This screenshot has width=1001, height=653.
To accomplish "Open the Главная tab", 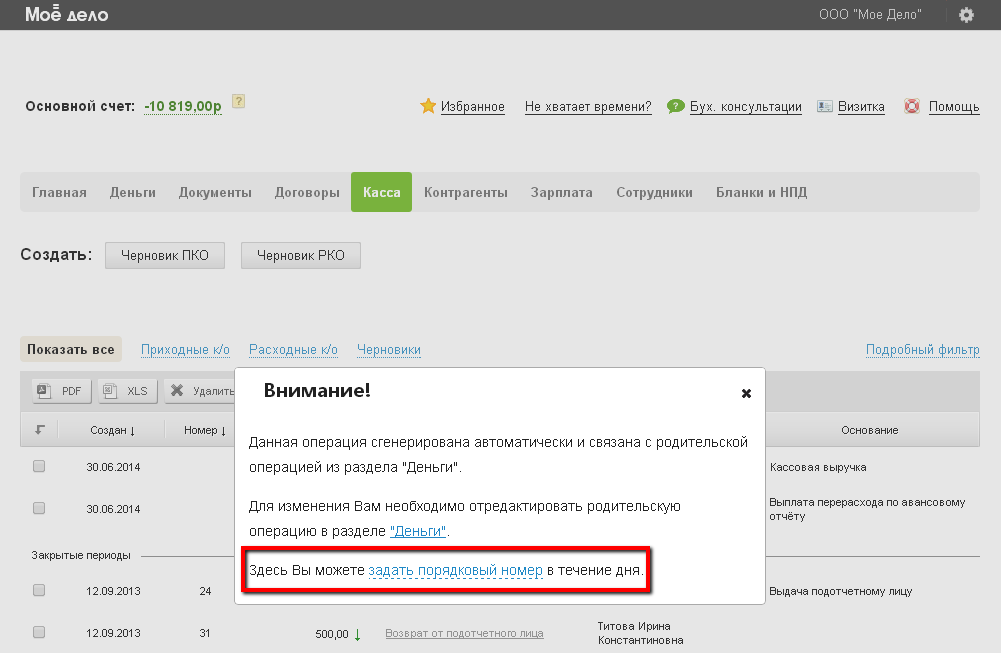I will 59,192.
